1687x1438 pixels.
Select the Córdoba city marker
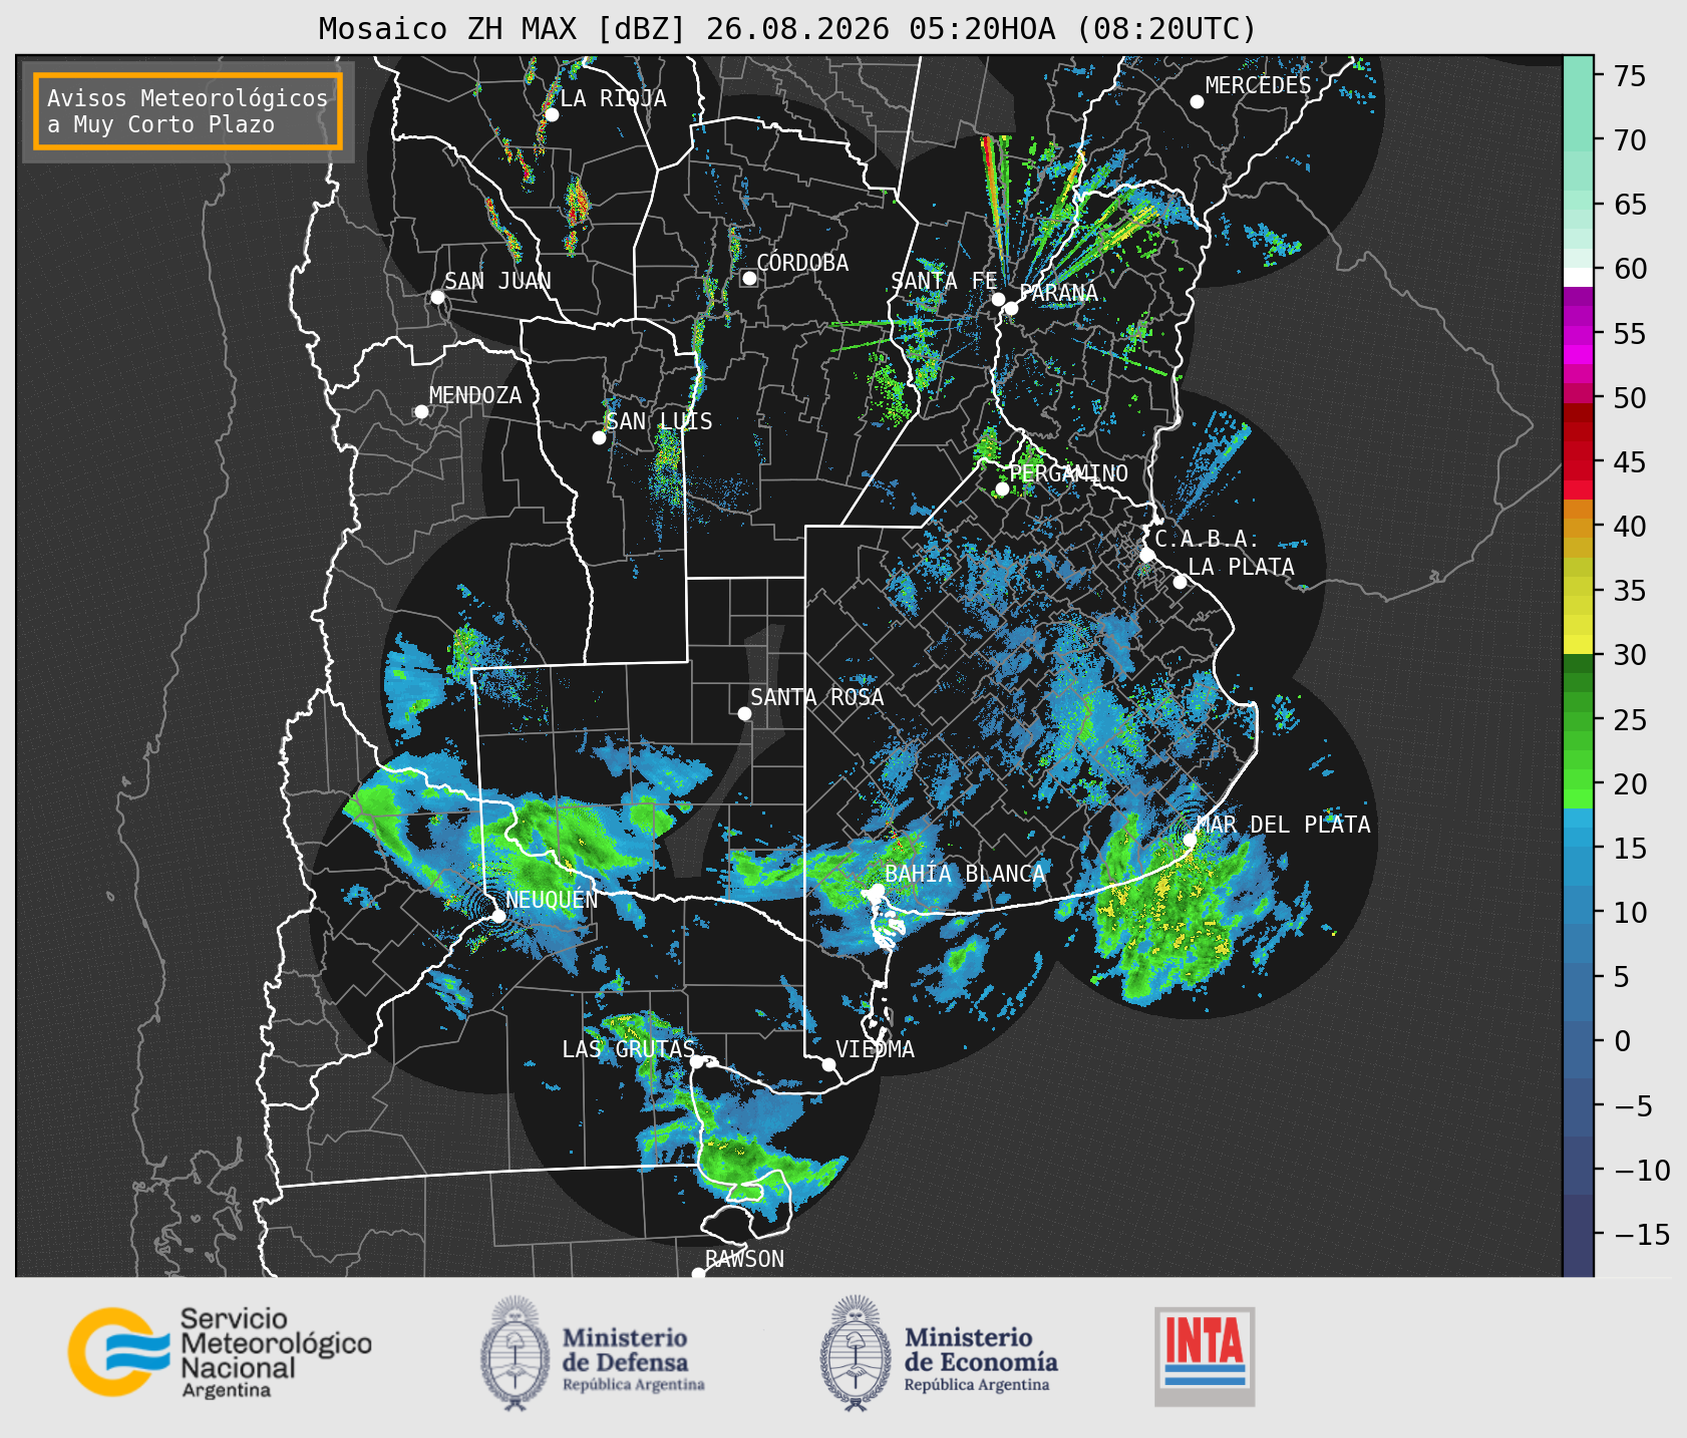point(749,278)
